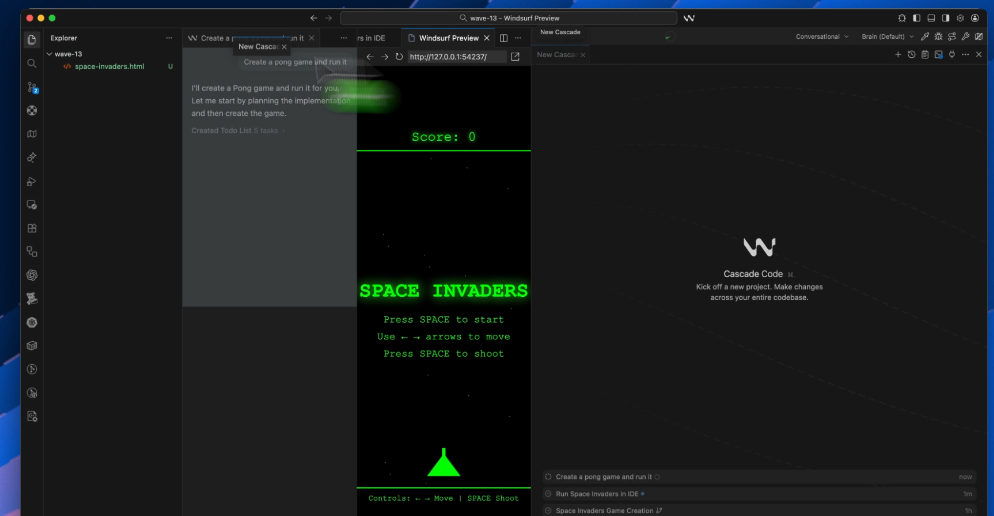The image size is (994, 516).
Task: Split the editor right
Action: (x=503, y=38)
